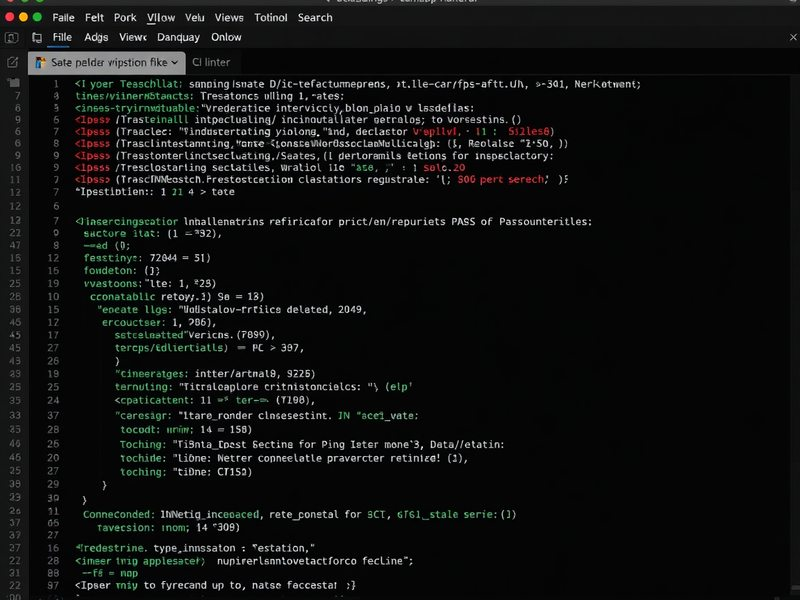
Task: Open the Views menu in the top menu bar
Action: pos(229,18)
